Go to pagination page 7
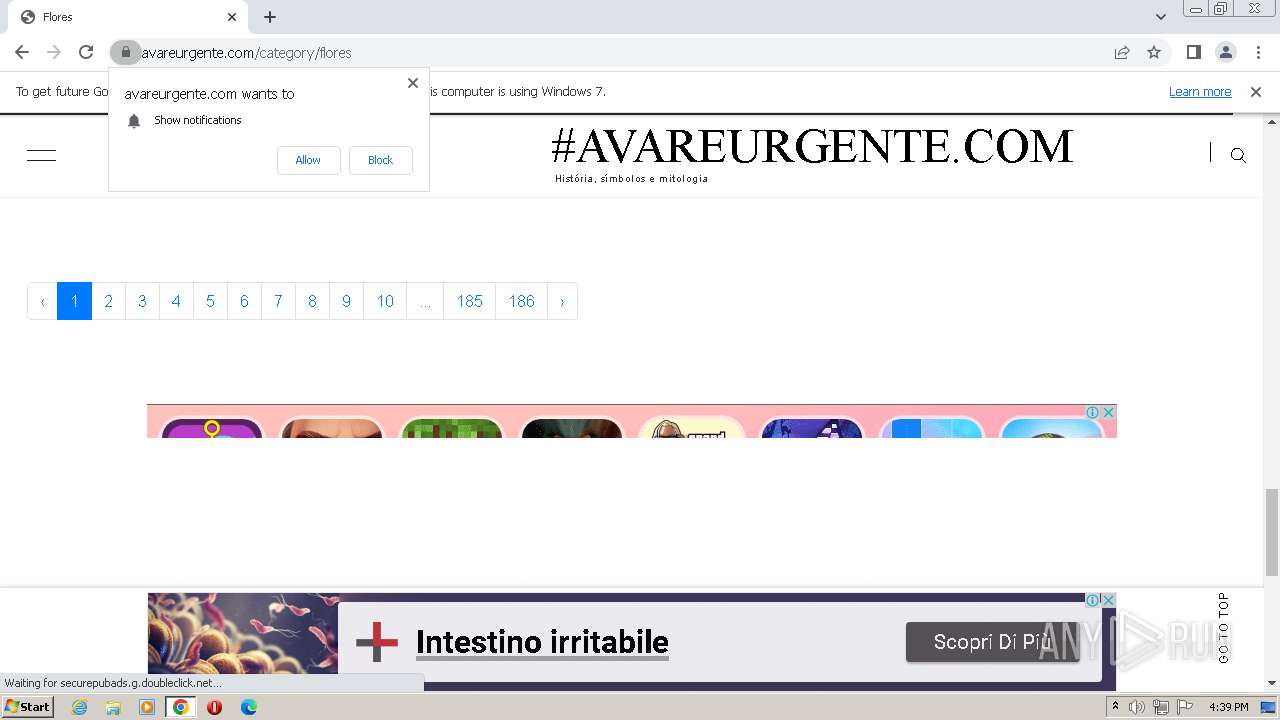Image resolution: width=1280 pixels, height=720 pixels. click(278, 301)
